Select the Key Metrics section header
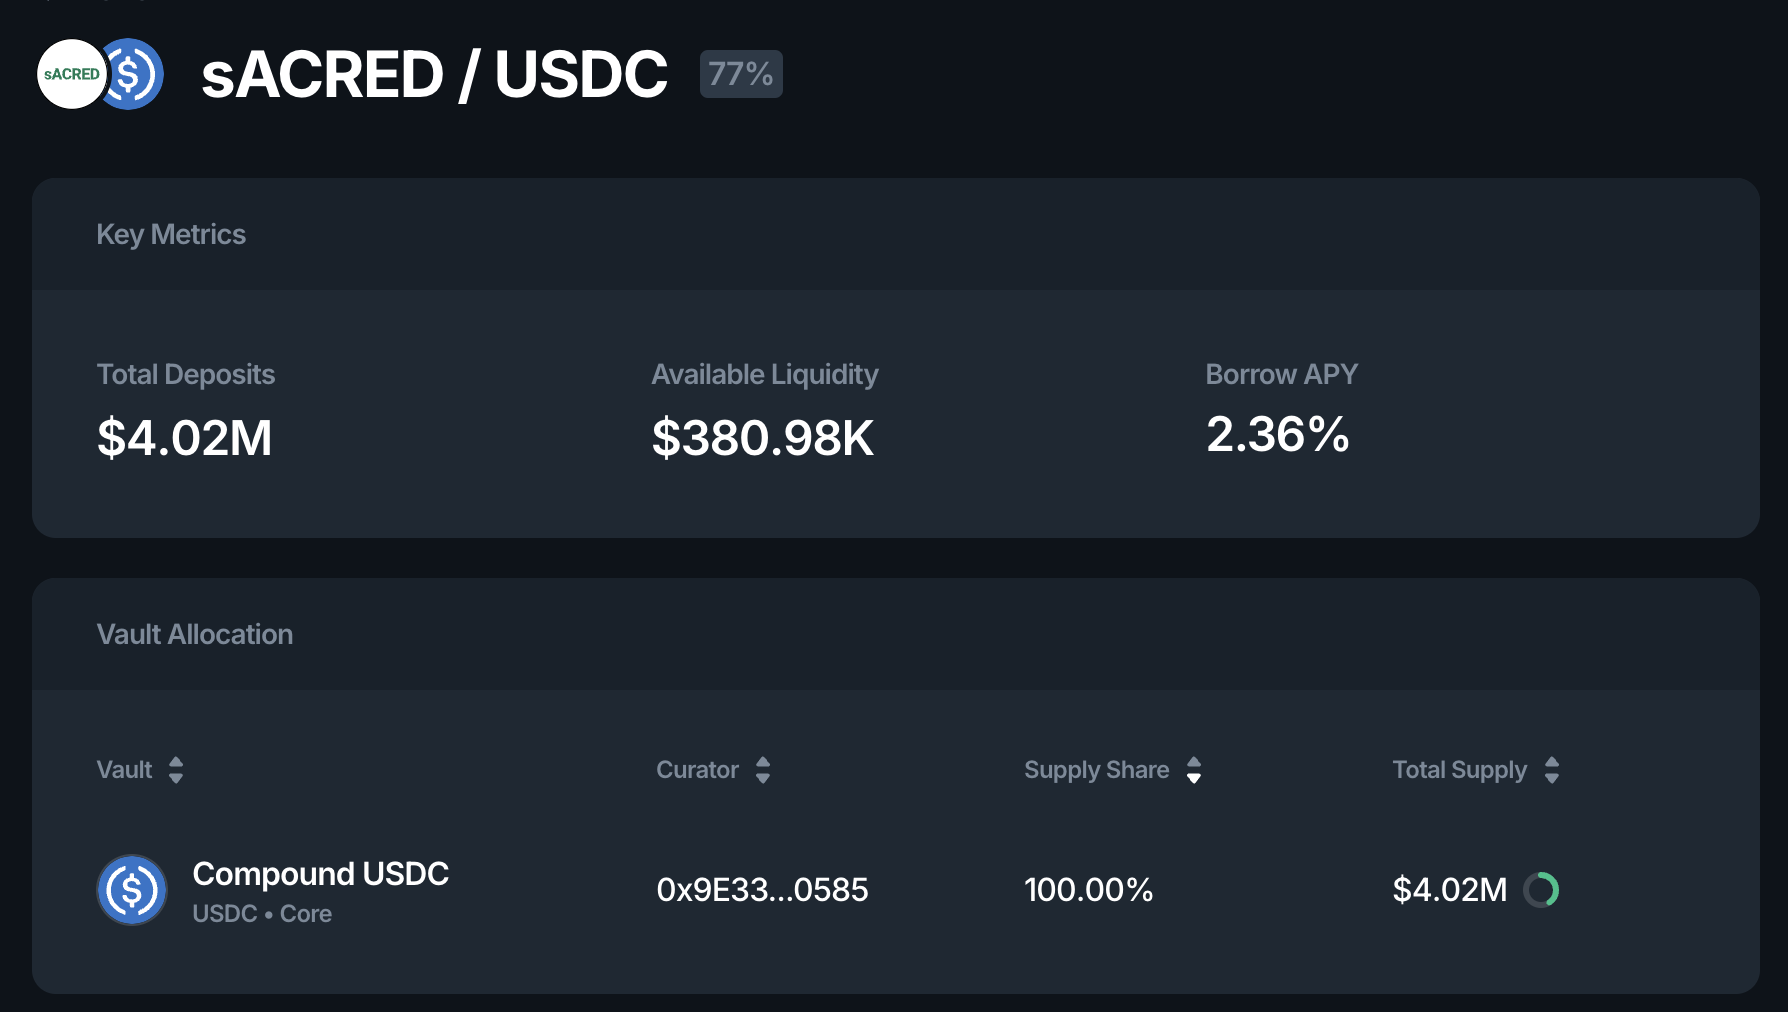The width and height of the screenshot is (1788, 1012). 171,234
